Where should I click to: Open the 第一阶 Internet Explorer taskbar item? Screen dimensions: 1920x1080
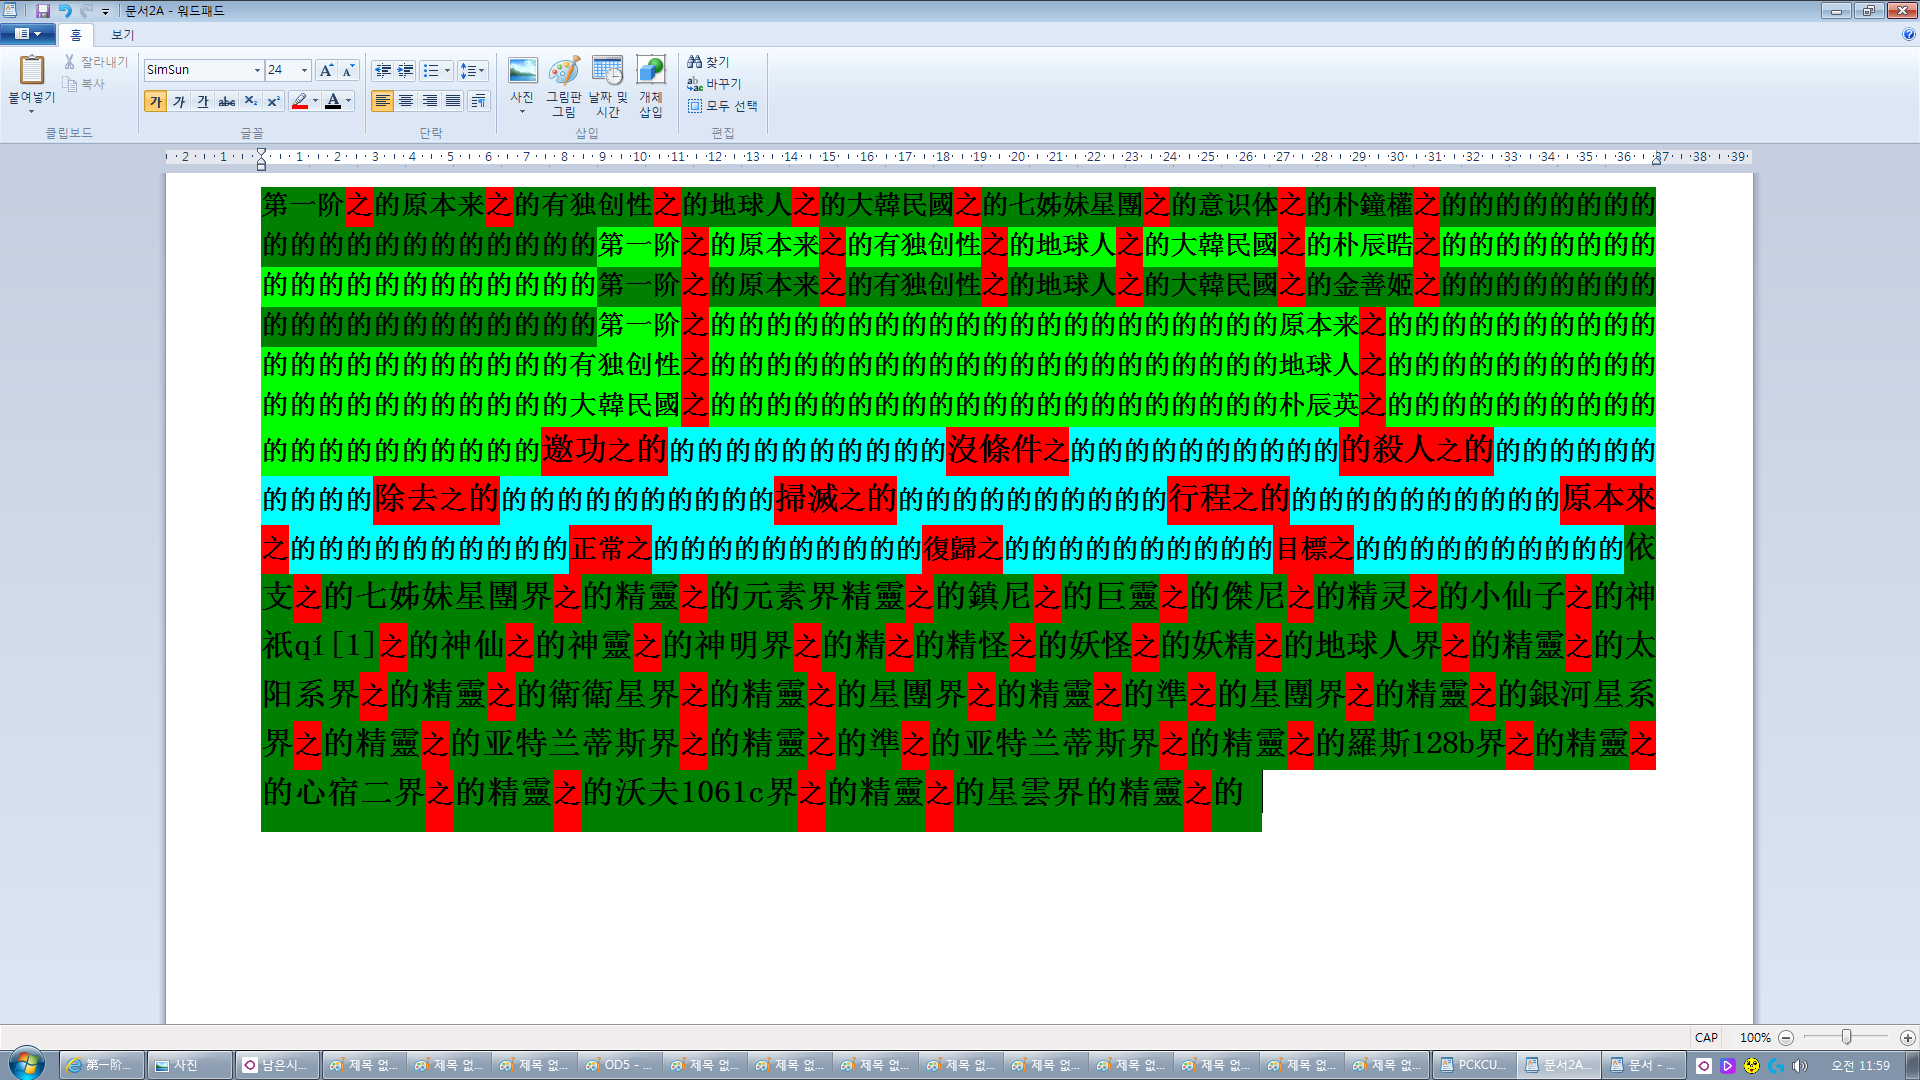coord(102,1065)
